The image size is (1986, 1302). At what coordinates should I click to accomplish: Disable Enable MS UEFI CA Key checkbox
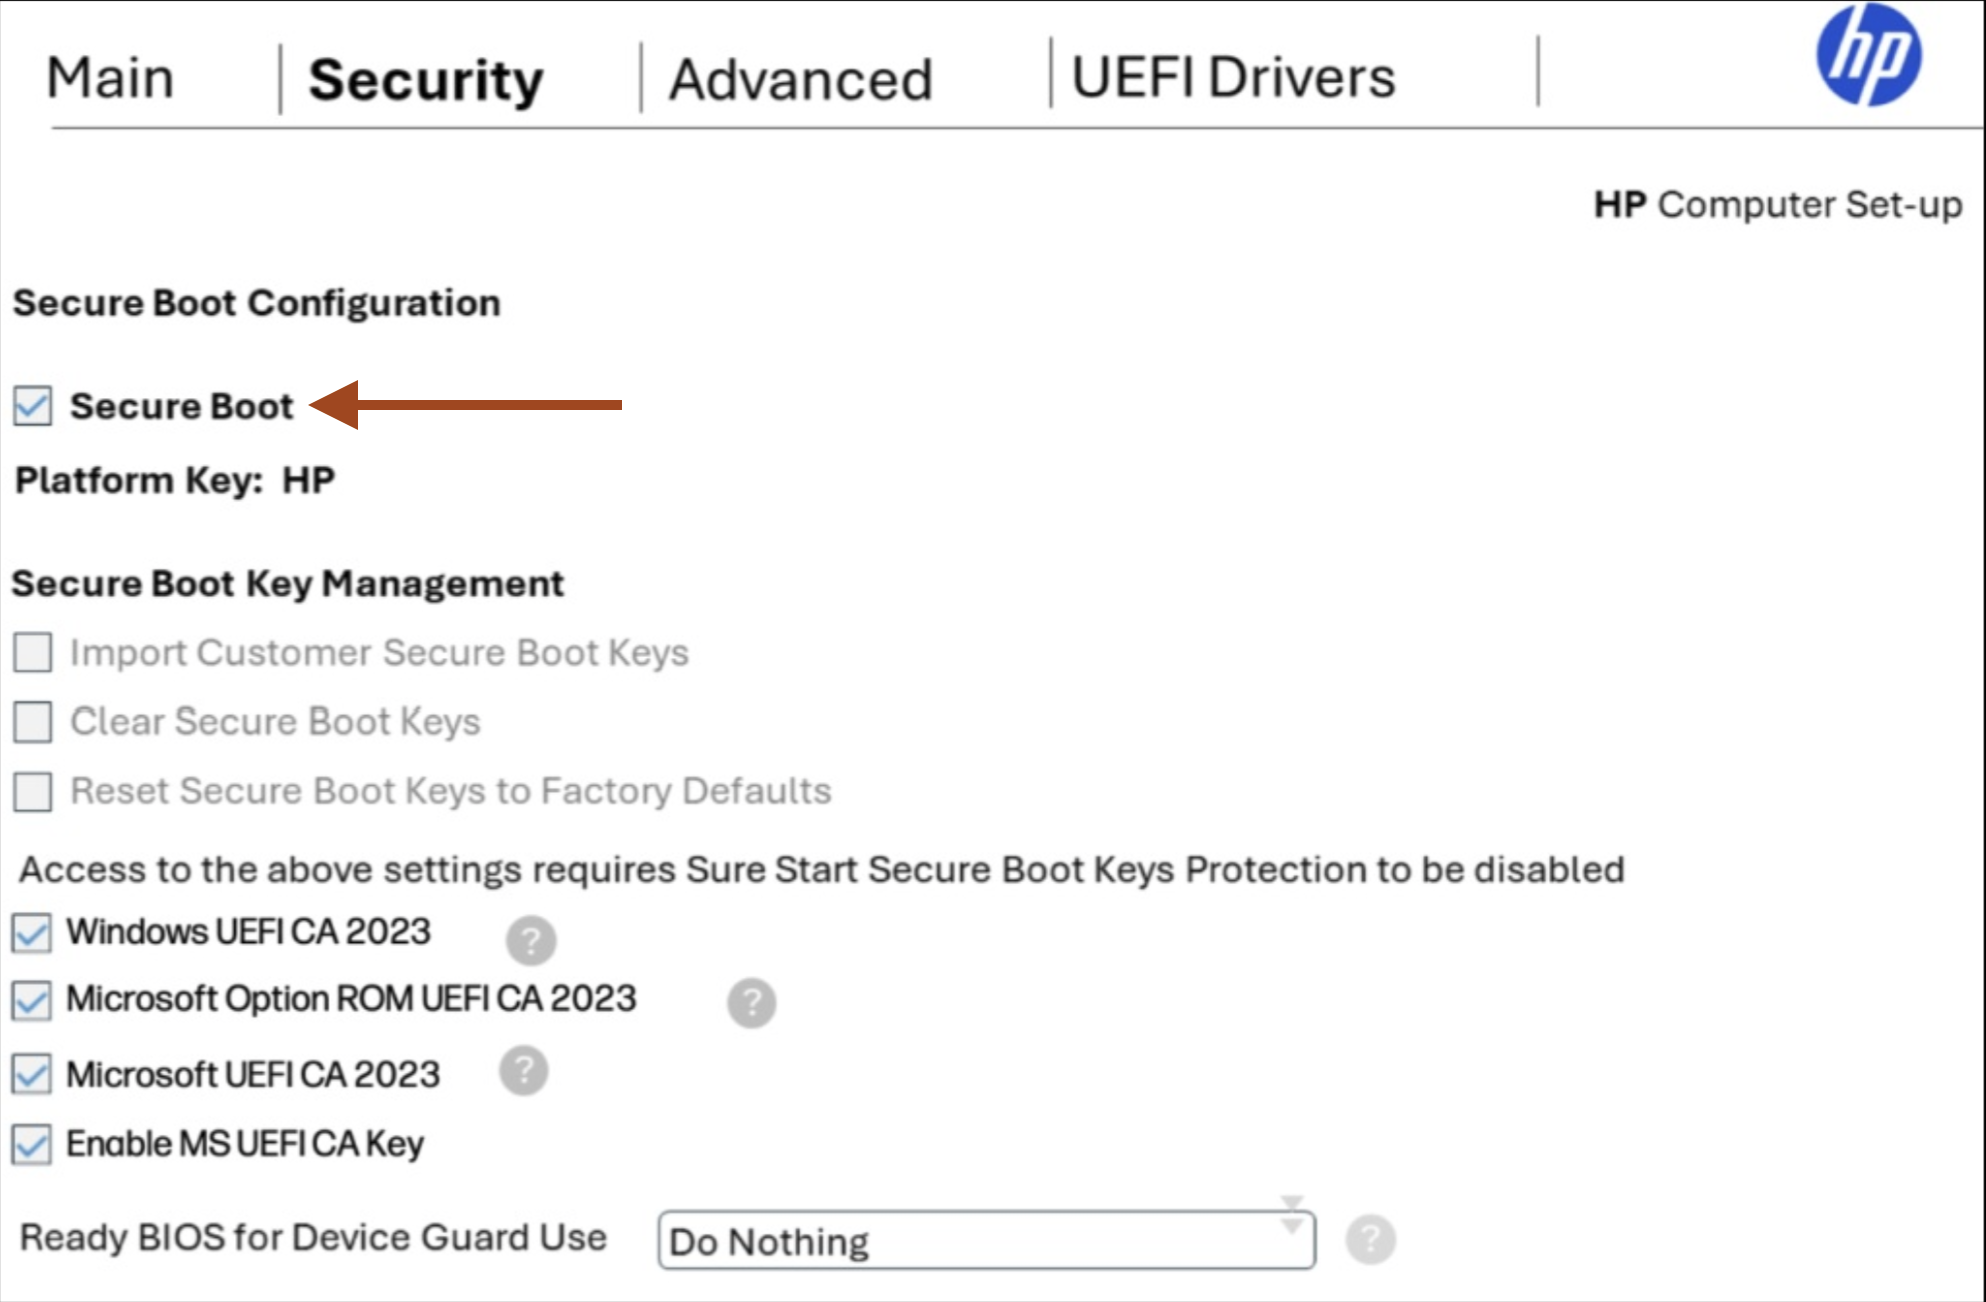(x=32, y=1144)
